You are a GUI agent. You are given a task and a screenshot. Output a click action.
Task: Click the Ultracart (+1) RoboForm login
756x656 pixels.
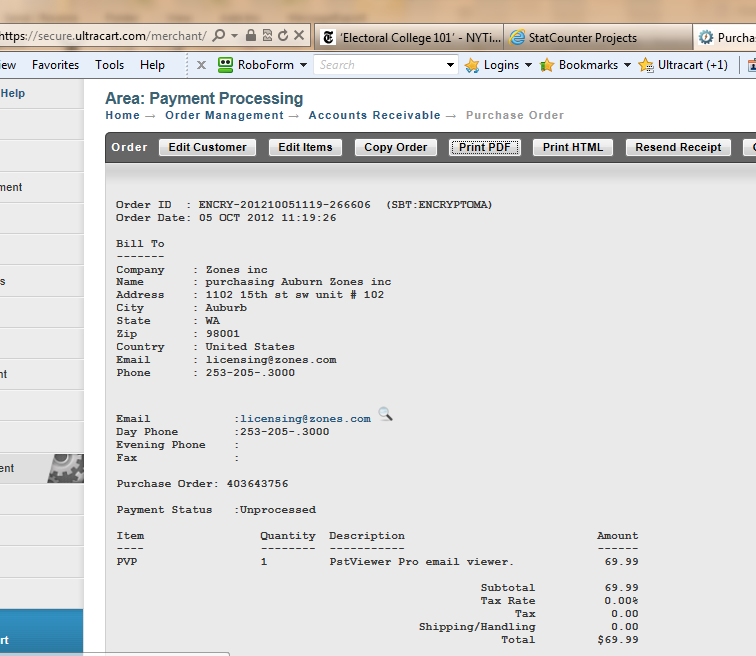[x=683, y=65]
